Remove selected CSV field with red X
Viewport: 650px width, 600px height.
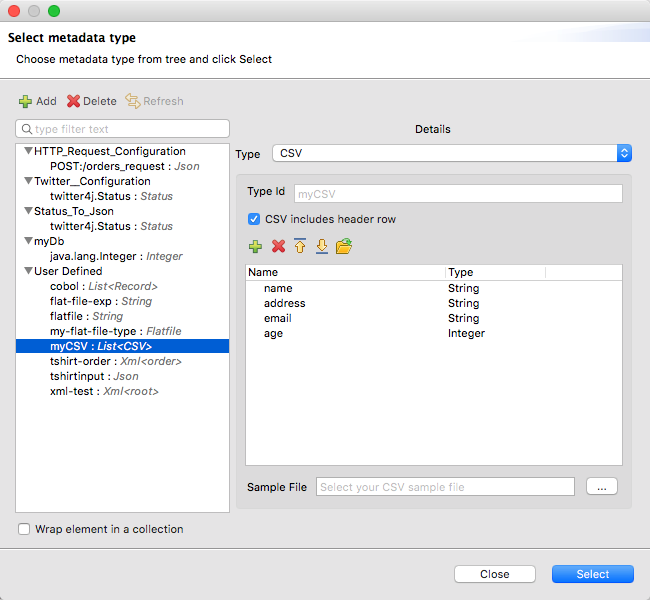click(x=278, y=246)
